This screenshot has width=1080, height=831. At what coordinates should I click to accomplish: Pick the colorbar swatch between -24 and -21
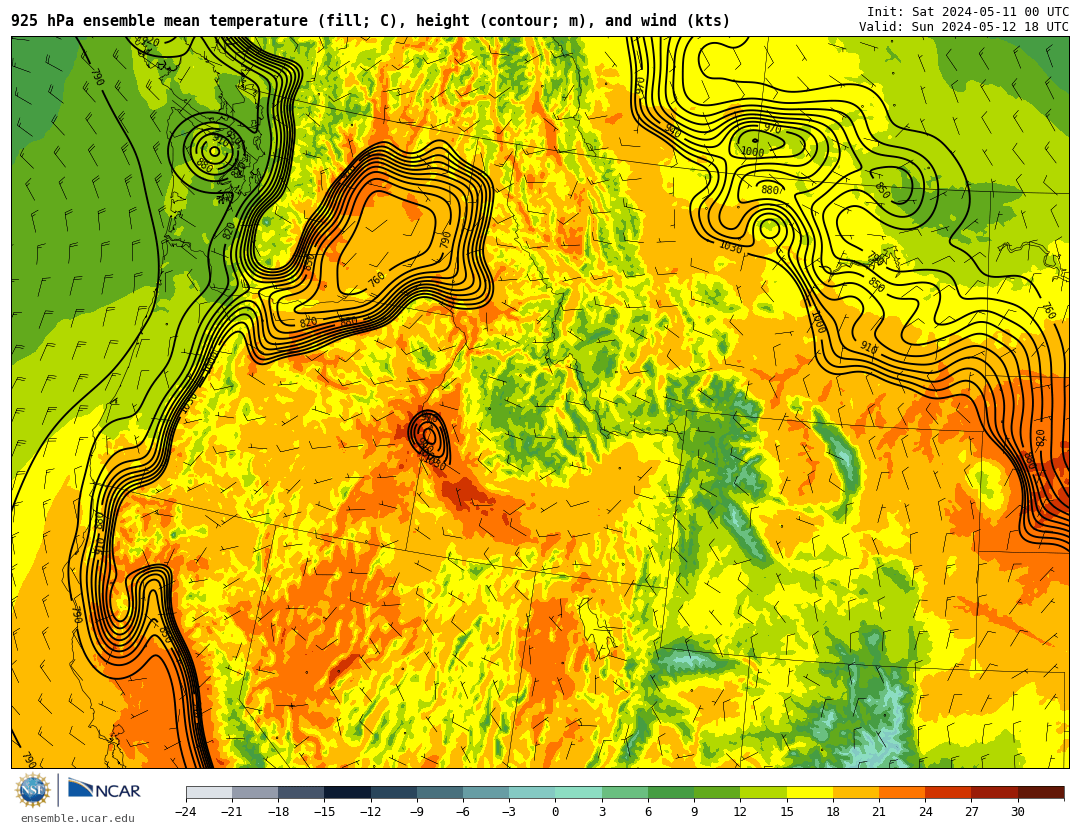click(x=209, y=792)
